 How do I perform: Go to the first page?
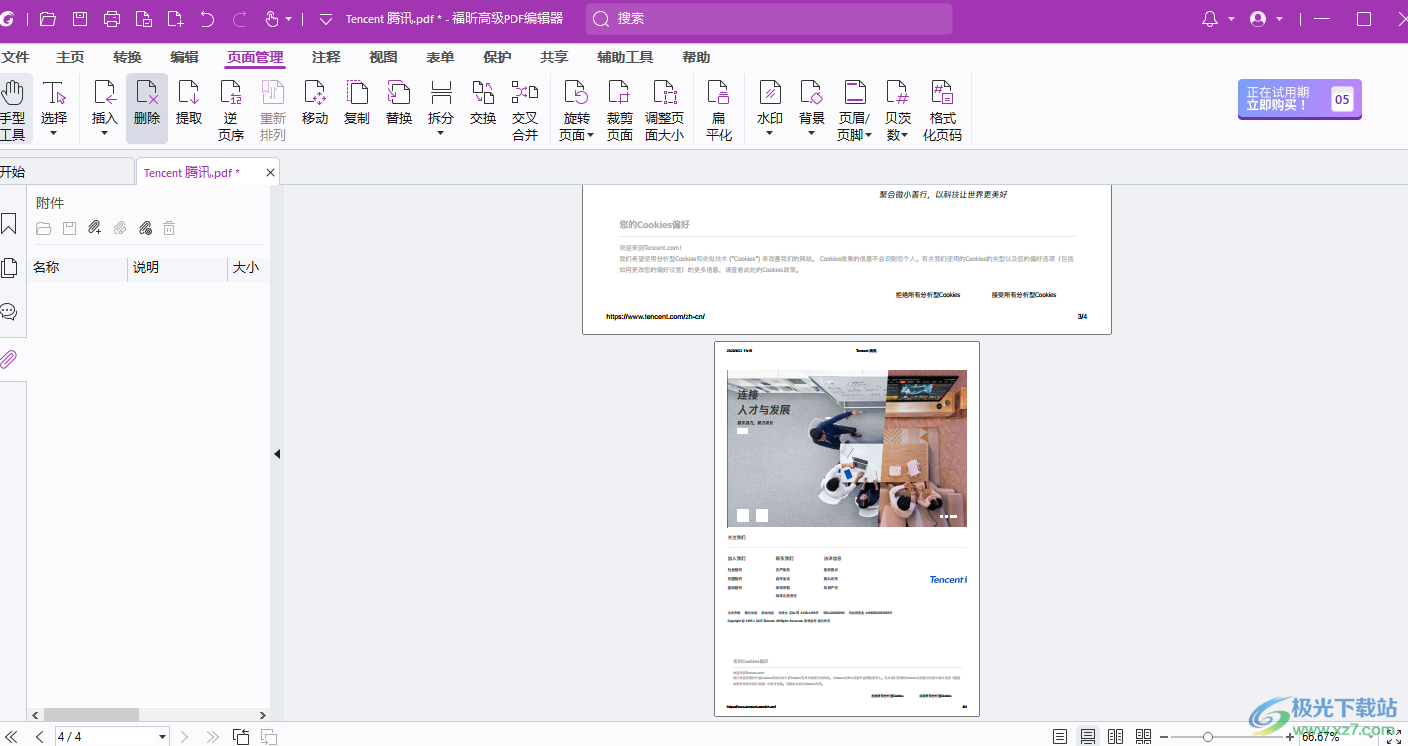[12, 737]
